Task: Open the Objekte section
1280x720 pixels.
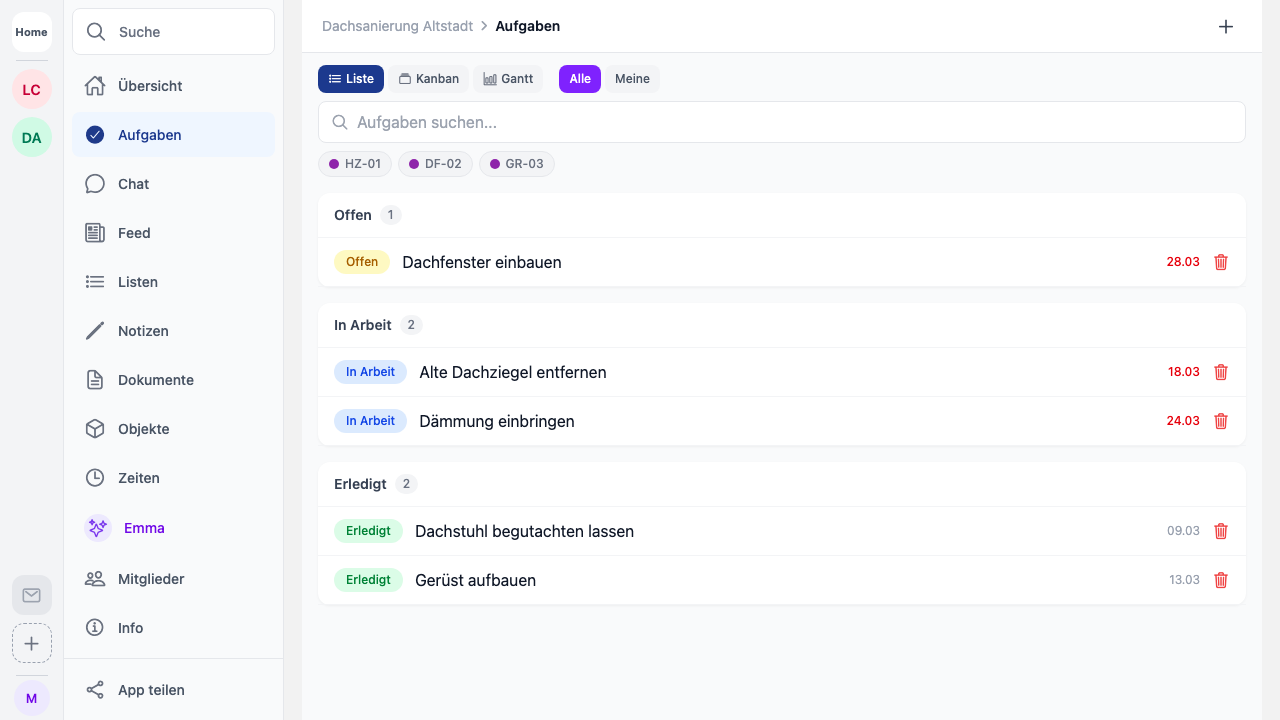Action: click(143, 429)
